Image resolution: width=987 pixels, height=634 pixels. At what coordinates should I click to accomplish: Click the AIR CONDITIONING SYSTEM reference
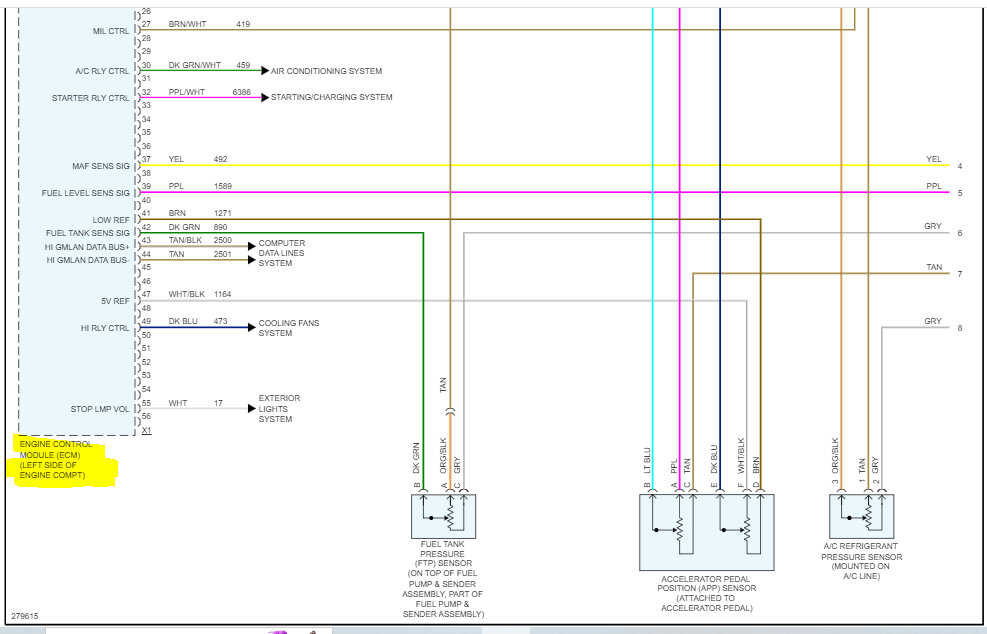tap(326, 71)
